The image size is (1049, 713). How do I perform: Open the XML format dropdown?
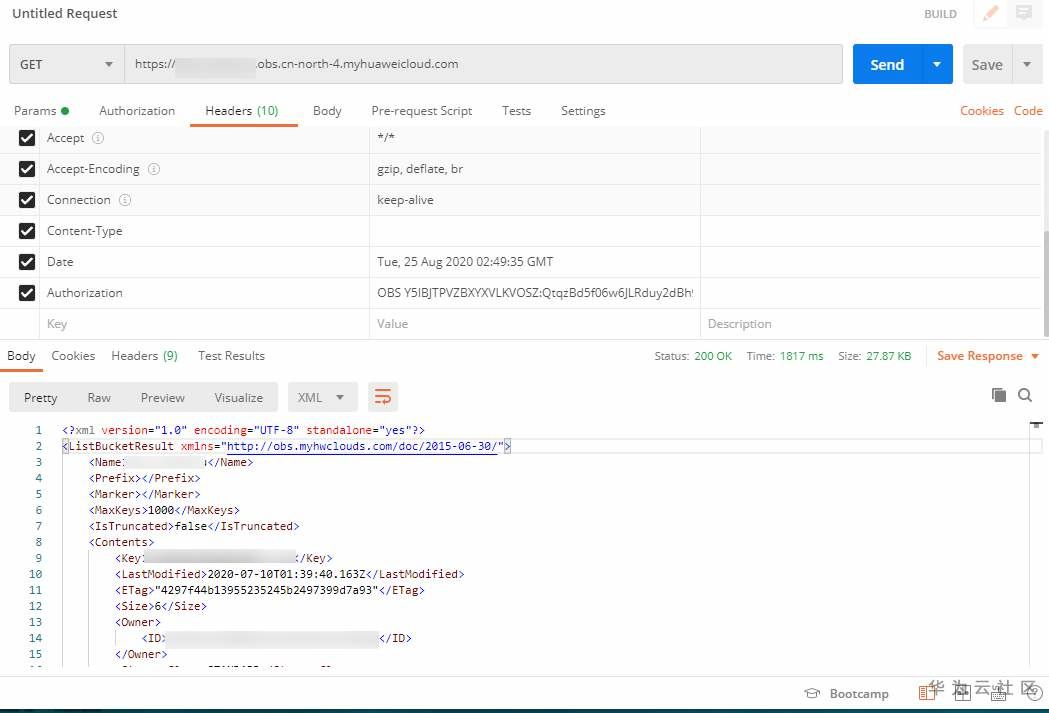pos(322,397)
